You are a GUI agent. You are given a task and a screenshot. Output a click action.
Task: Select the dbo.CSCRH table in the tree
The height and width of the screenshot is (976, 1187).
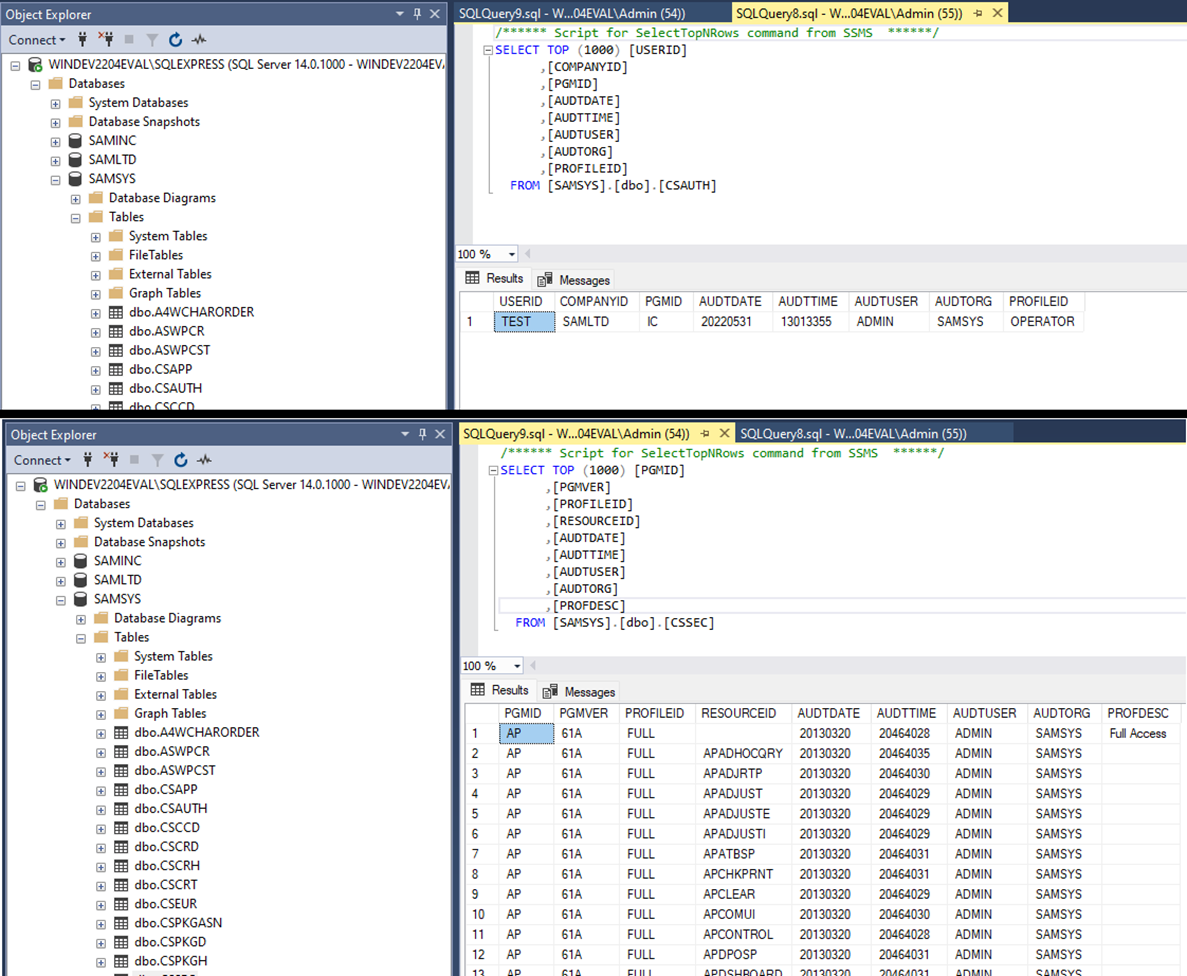[x=166, y=866]
